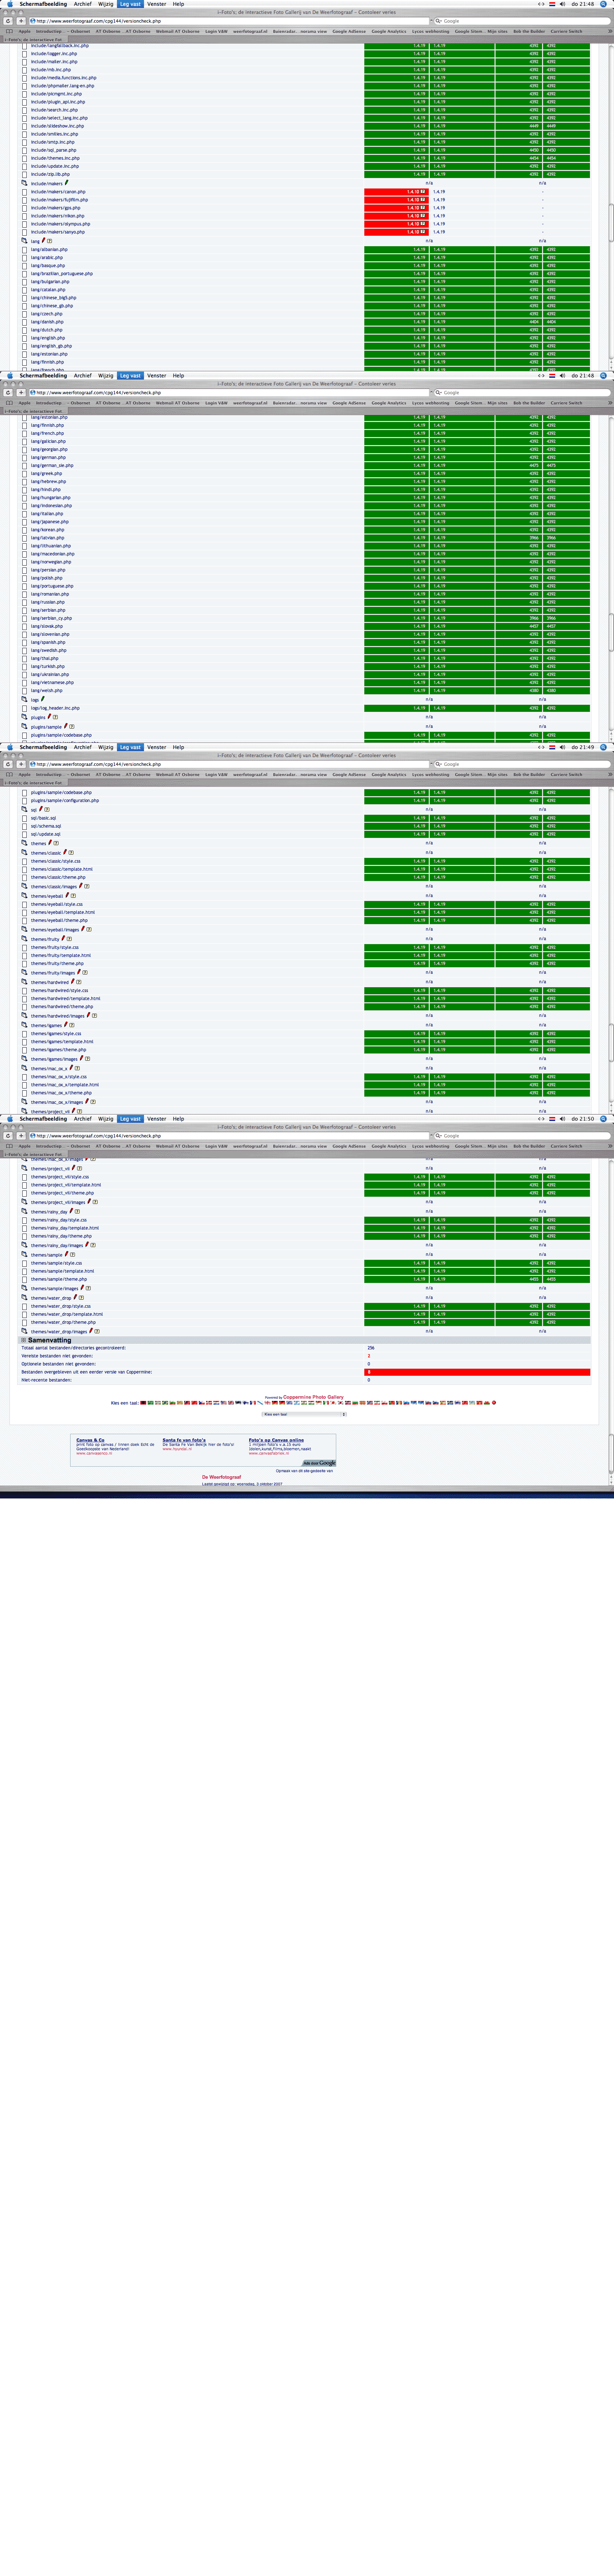
Task: Click pencil icon next to include/makers
Action: [67, 183]
